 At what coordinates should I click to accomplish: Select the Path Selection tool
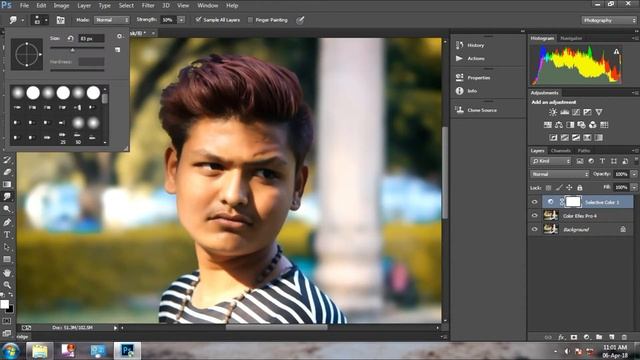point(7,247)
